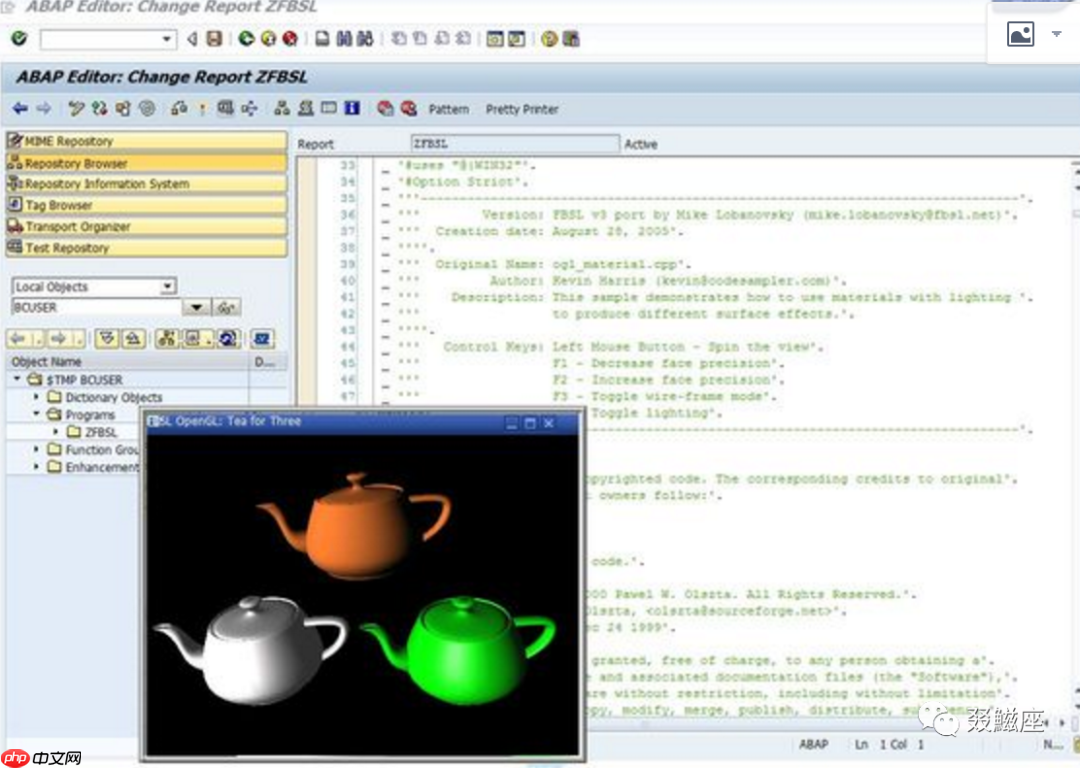Toggle the session breakpoint stop-sign icon
Screen dimensions: 1080x768
click(385, 108)
